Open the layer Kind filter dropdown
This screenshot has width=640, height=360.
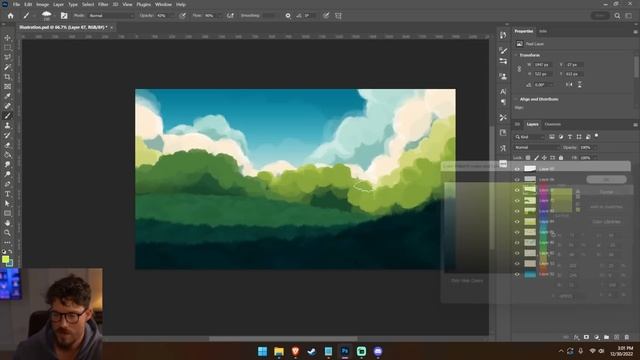pyautogui.click(x=529, y=137)
